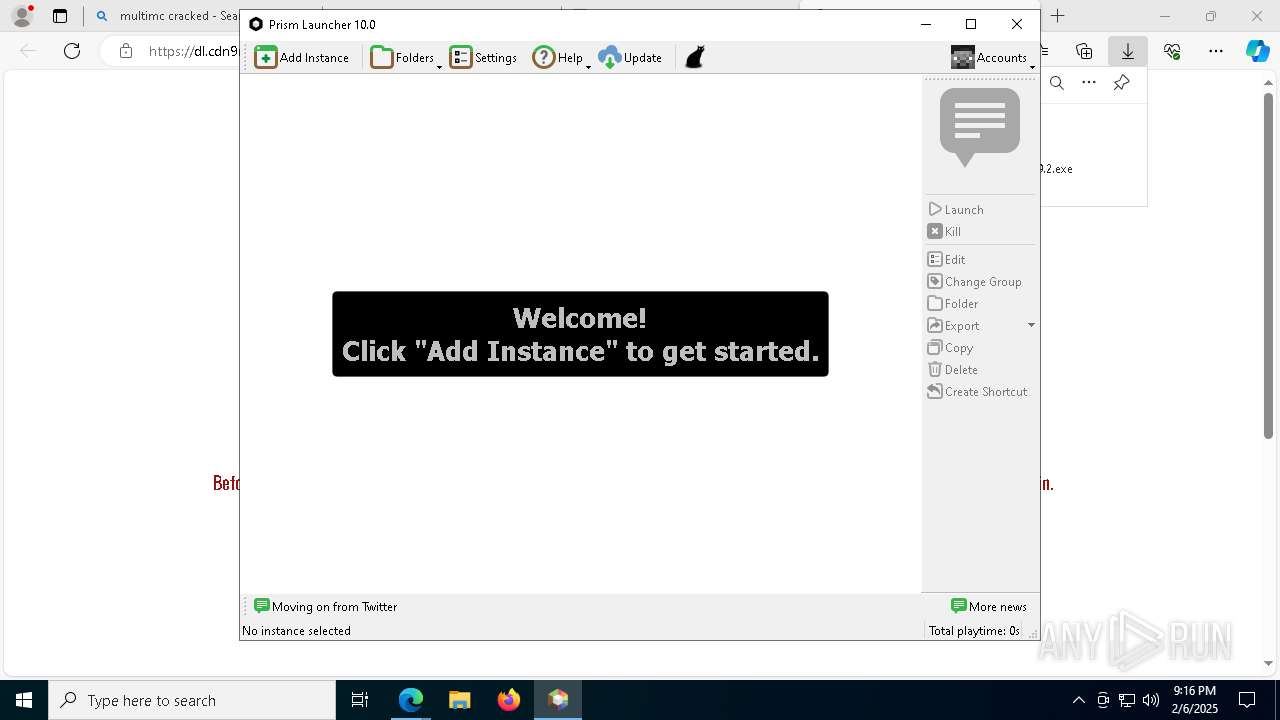
Task: Click the More news button
Action: [x=989, y=606]
